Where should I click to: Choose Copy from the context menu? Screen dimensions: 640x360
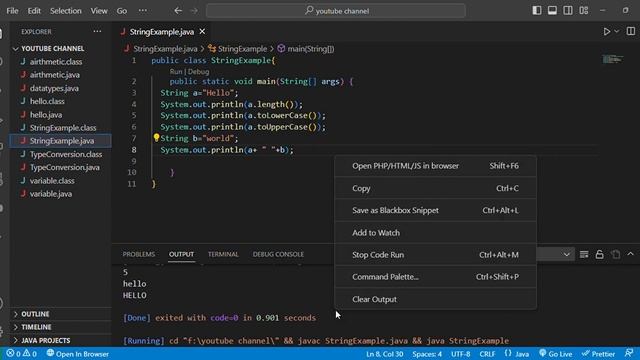click(x=436, y=188)
